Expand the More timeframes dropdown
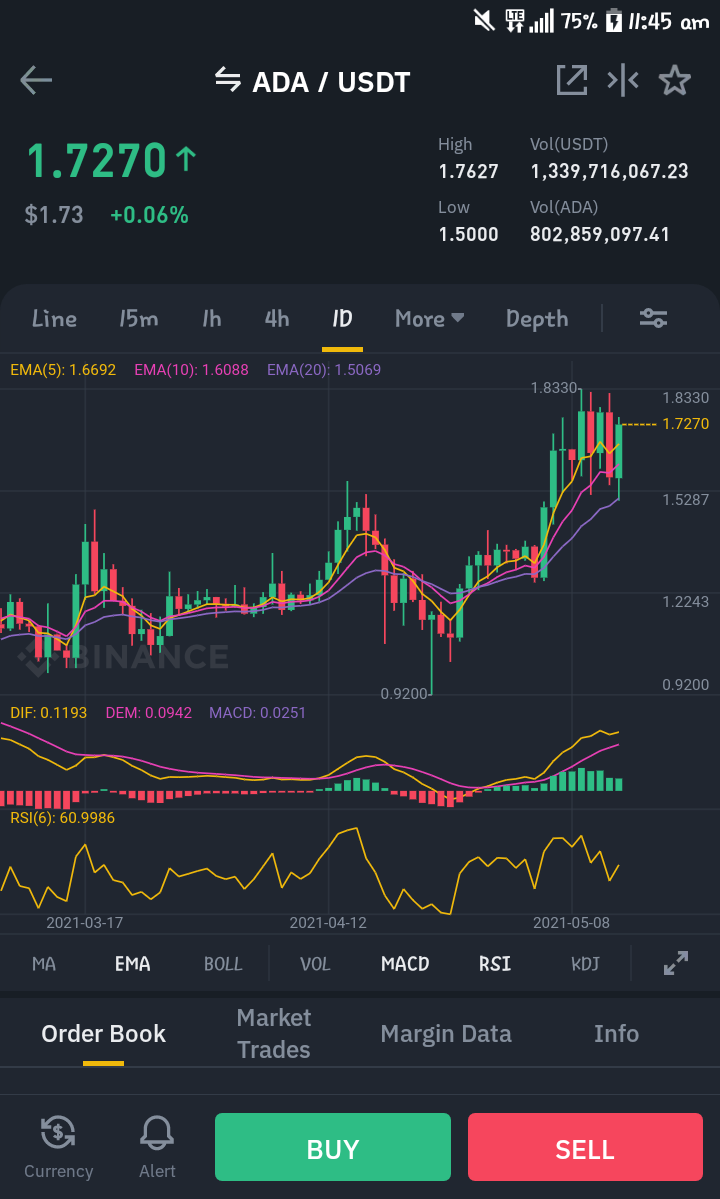The image size is (720, 1199). 430,318
